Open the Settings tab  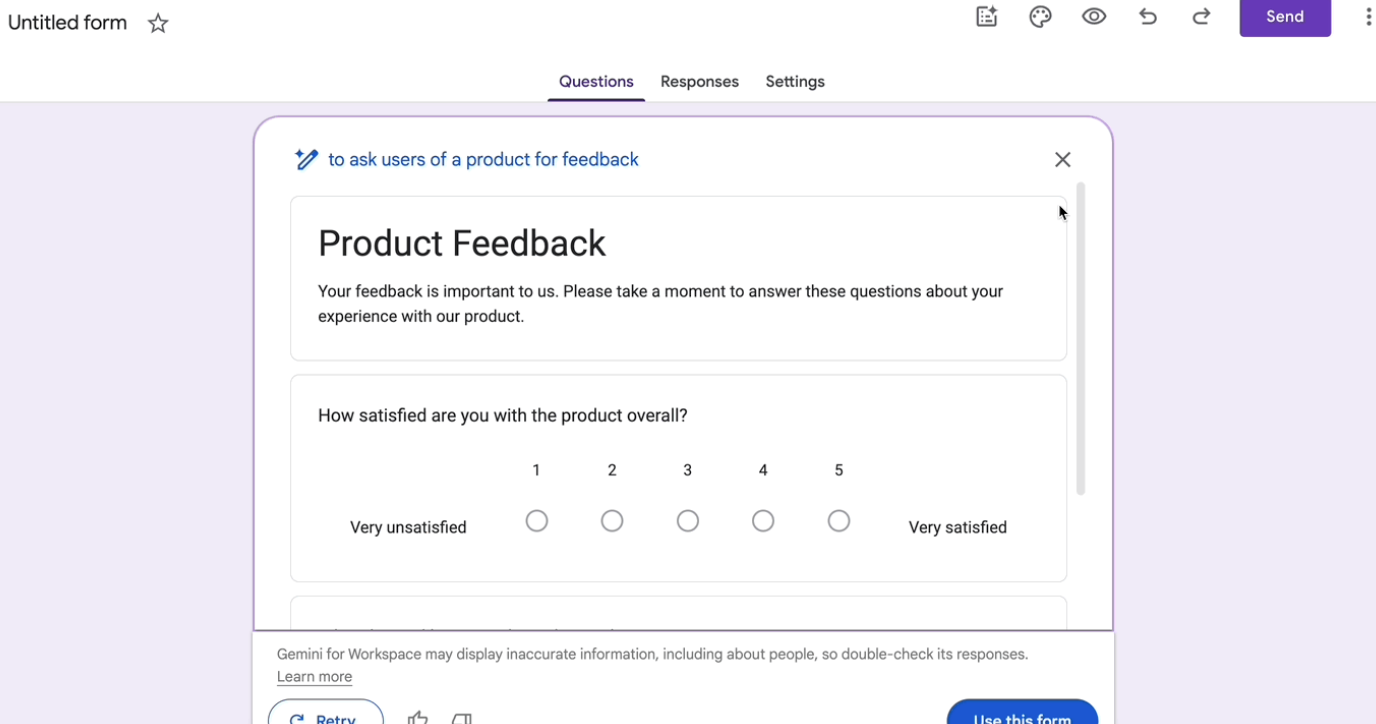click(795, 82)
